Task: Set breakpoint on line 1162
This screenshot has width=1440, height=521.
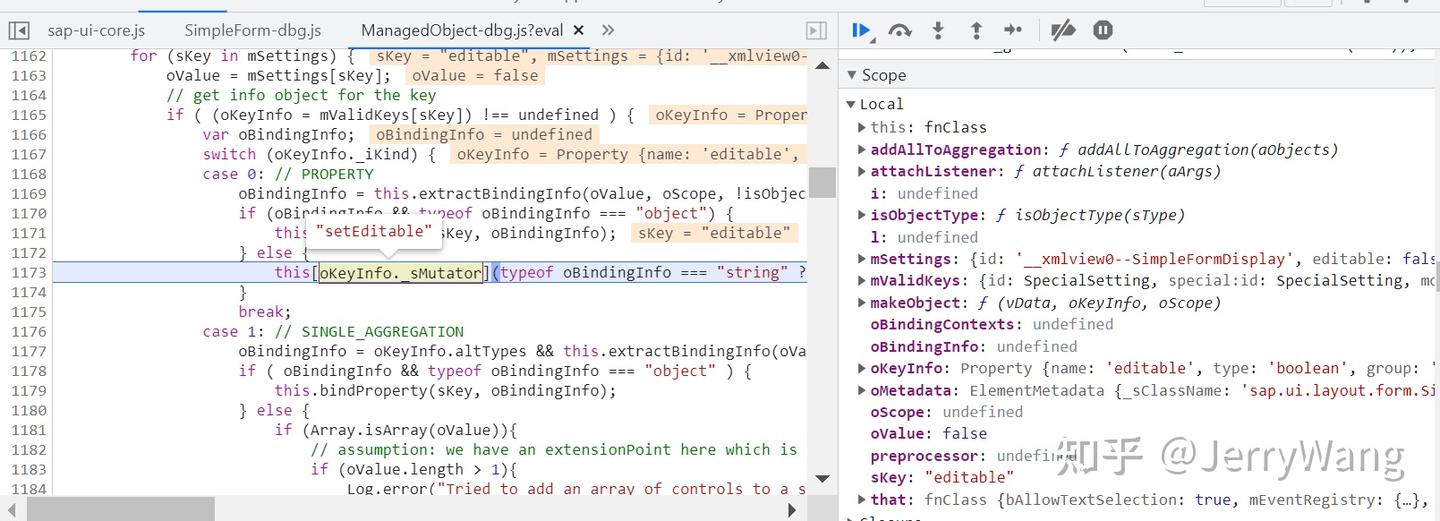Action: click(x=28, y=56)
